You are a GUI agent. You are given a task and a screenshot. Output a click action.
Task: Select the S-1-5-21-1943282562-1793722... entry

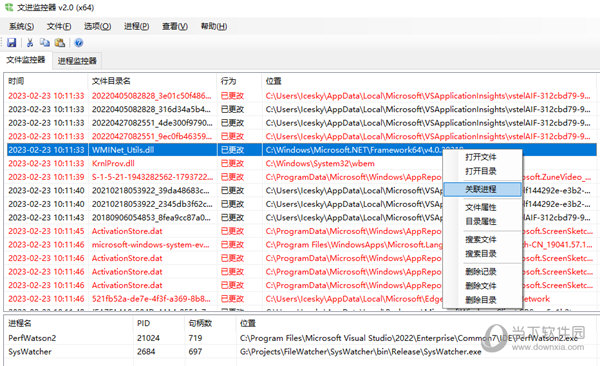(152, 177)
